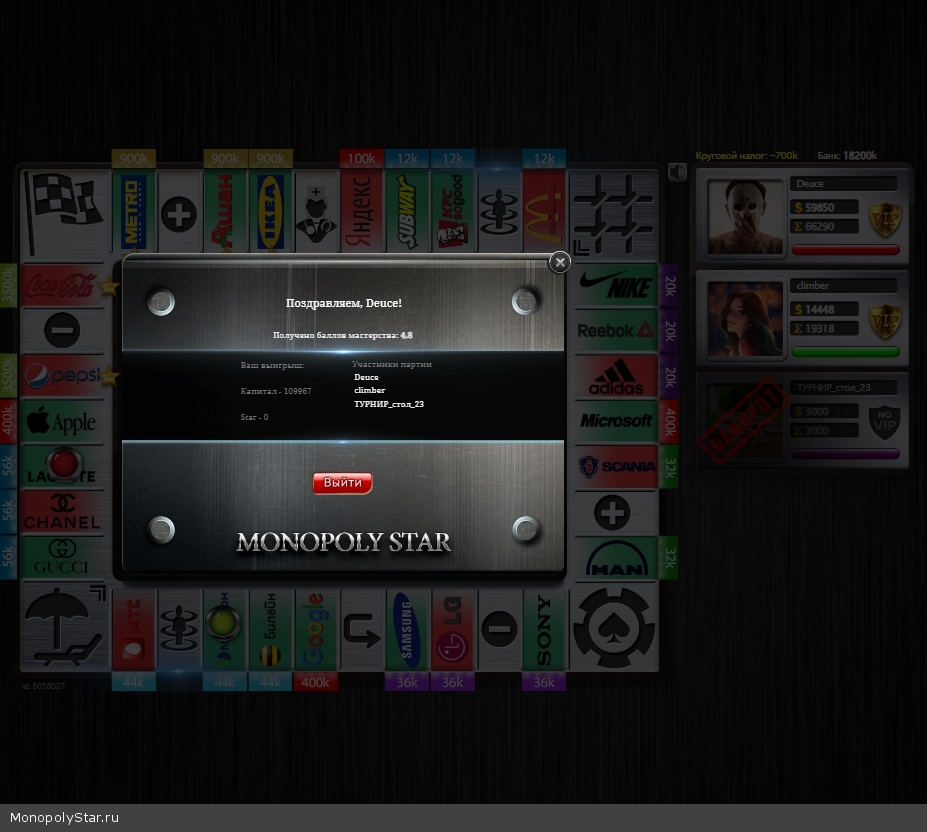
Task: Open the ТУРНИР_стол_23 bankrupt player avatar
Action: (745, 421)
